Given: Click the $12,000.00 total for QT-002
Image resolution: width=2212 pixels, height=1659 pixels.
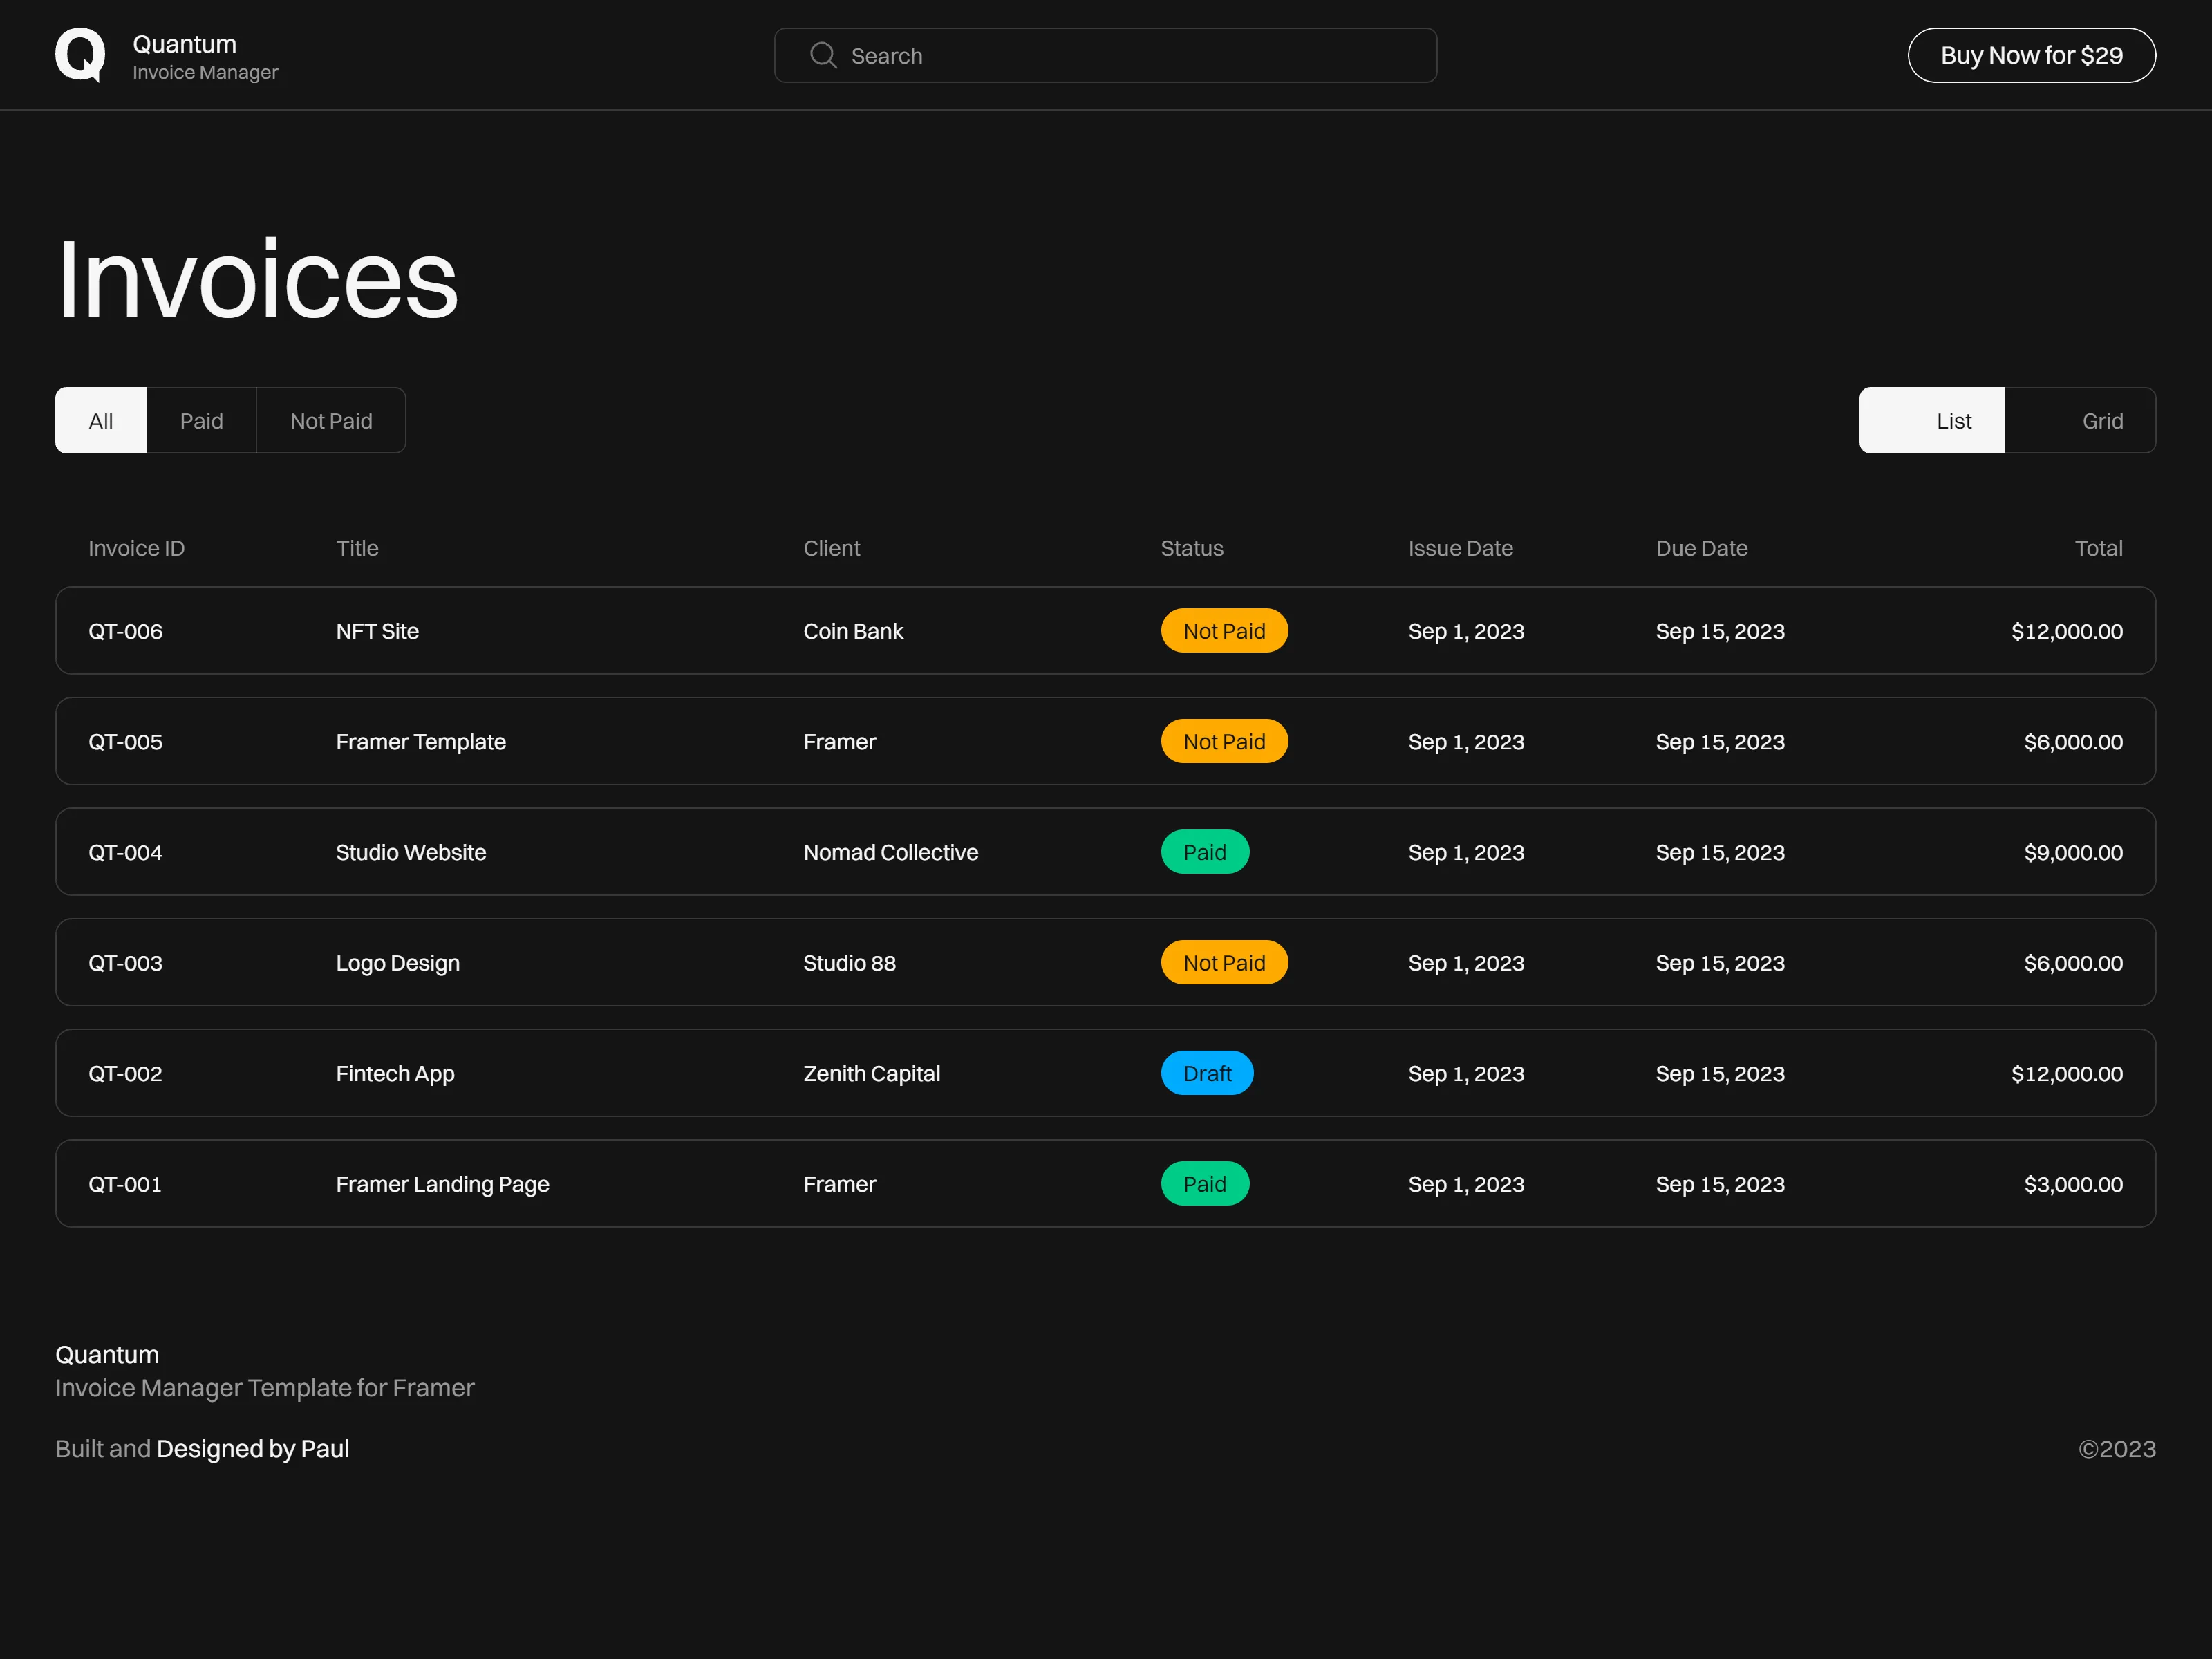Looking at the screenshot, I should (x=2067, y=1074).
